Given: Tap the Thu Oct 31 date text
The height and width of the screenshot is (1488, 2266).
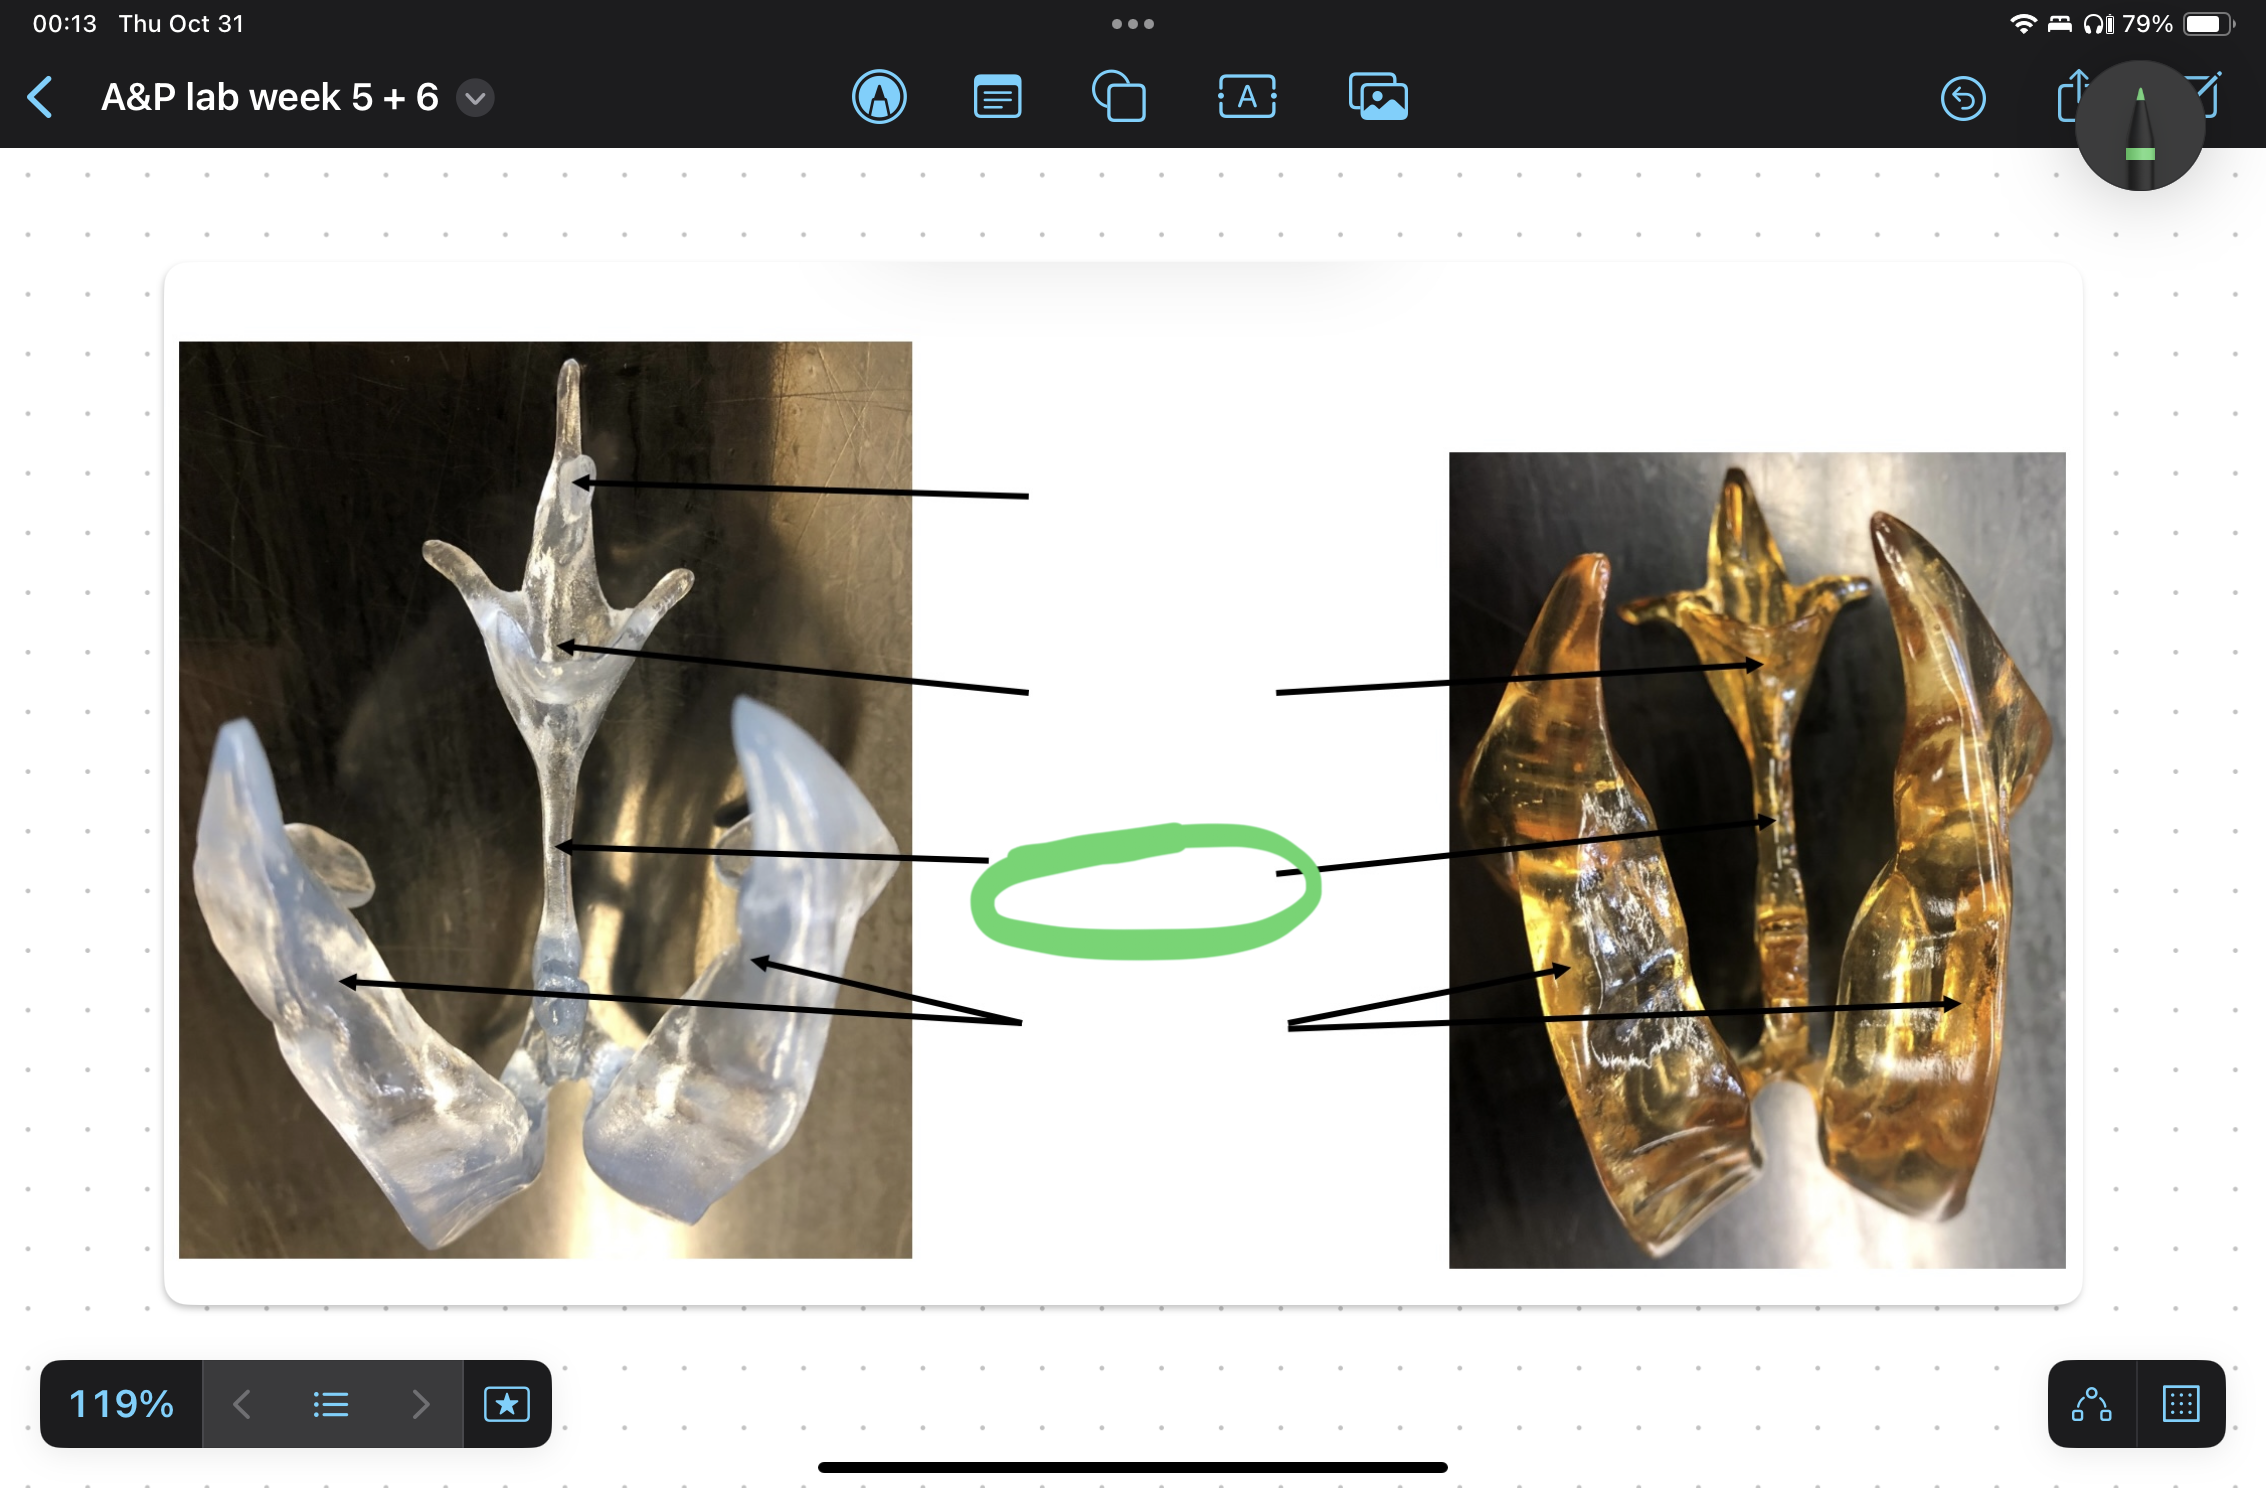Looking at the screenshot, I should coord(181,24).
